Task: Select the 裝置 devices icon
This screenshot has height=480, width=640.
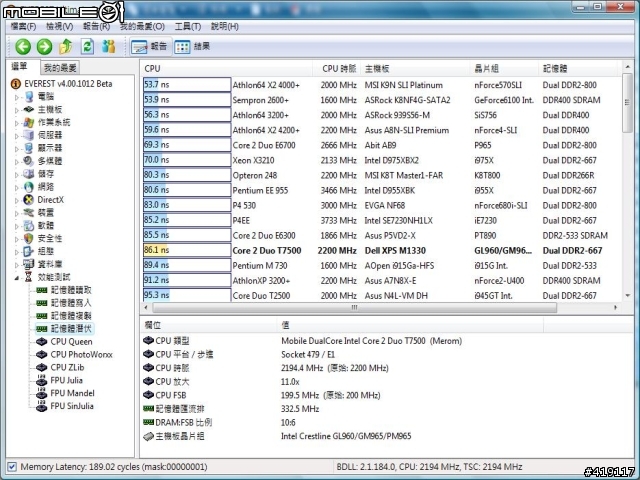Action: (x=29, y=212)
